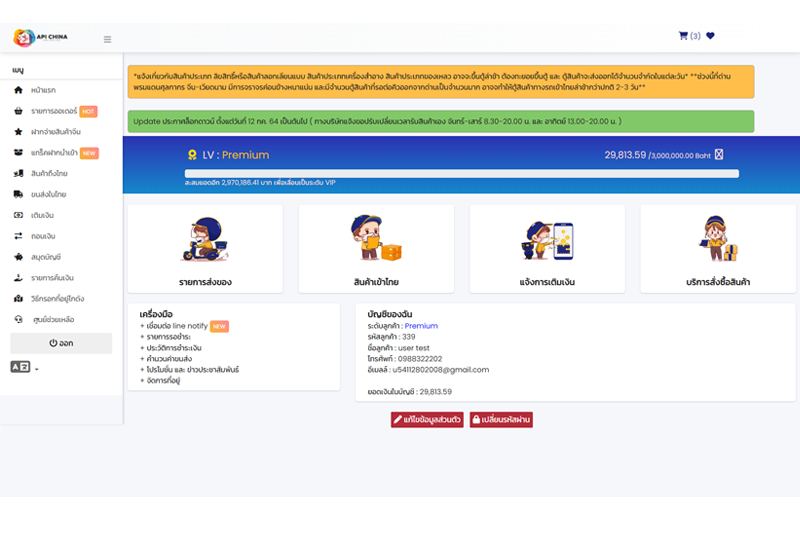Select the box icon menu item marked NEW
Screen dimensions: 800x533
click(x=56, y=153)
